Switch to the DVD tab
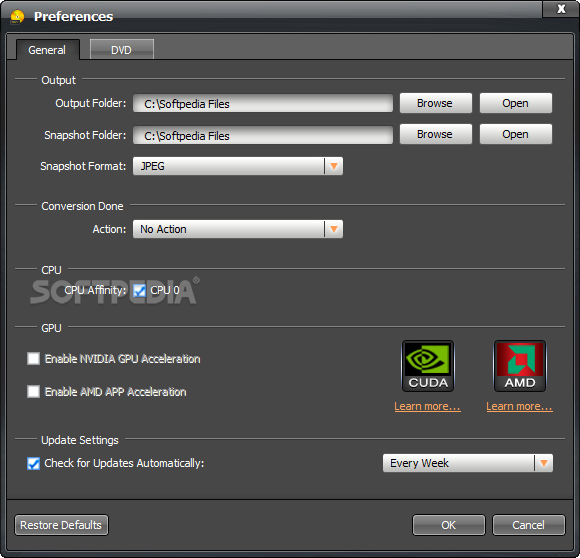Screen dimensions: 580x558 coord(122,50)
